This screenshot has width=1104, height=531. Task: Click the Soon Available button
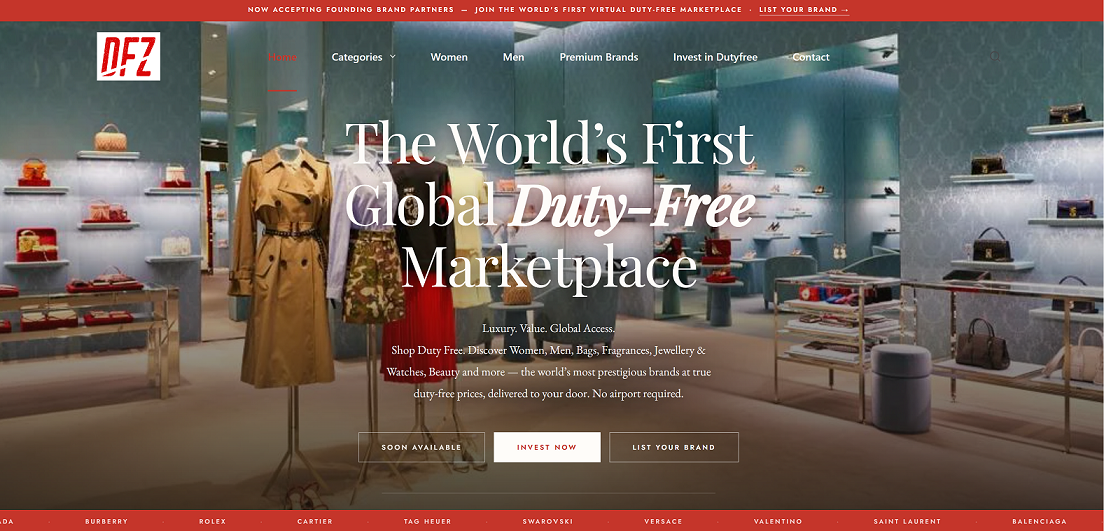421,447
